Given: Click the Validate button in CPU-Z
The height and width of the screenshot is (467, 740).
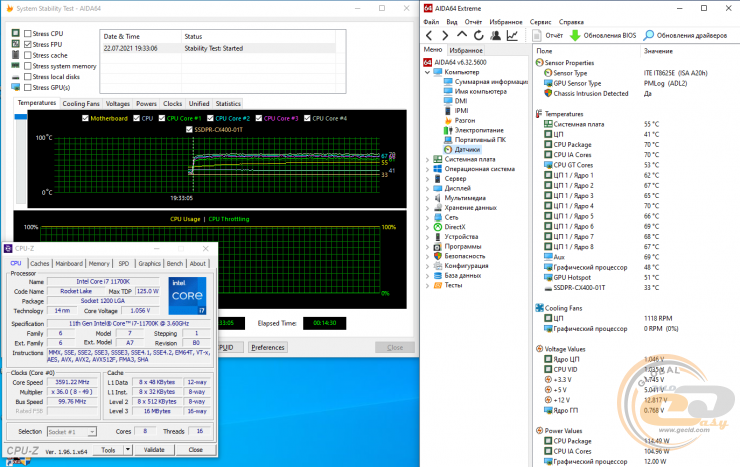Looking at the screenshot, I should tap(154, 450).
